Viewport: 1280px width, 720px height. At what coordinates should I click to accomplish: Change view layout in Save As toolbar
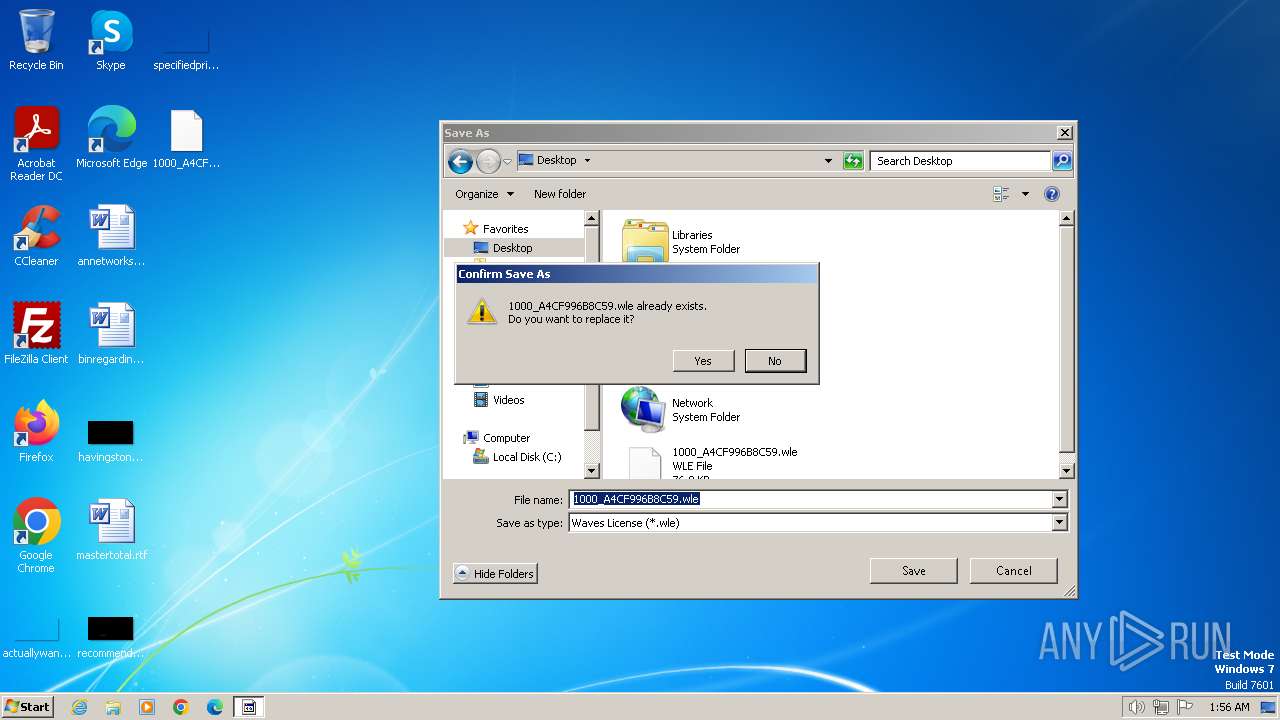pyautogui.click(x=1001, y=194)
